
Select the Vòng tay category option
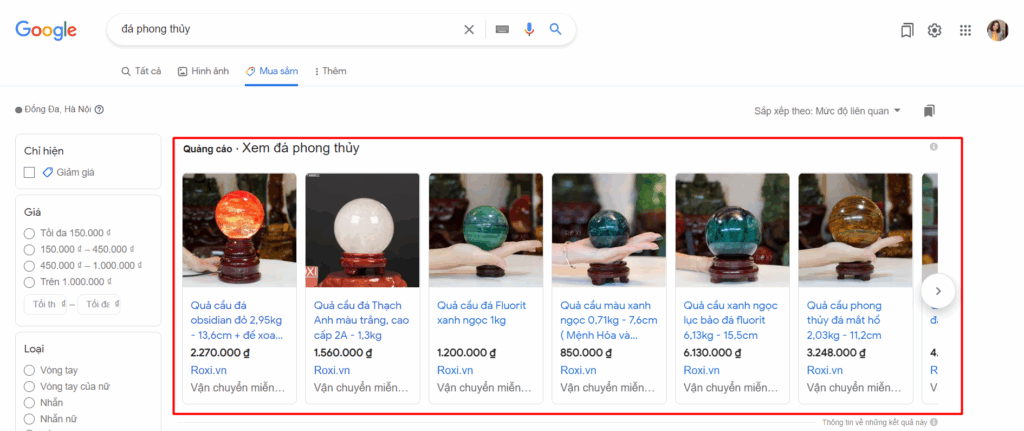click(x=30, y=370)
